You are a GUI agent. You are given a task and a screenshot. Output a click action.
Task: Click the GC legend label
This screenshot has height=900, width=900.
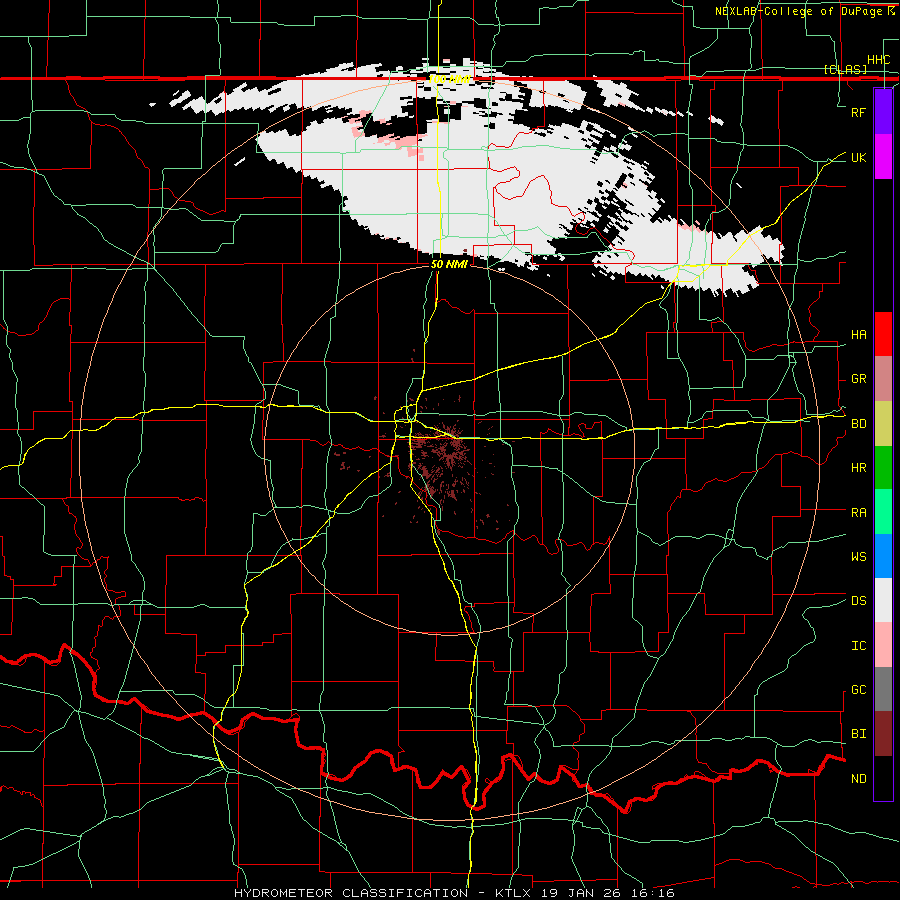click(859, 690)
